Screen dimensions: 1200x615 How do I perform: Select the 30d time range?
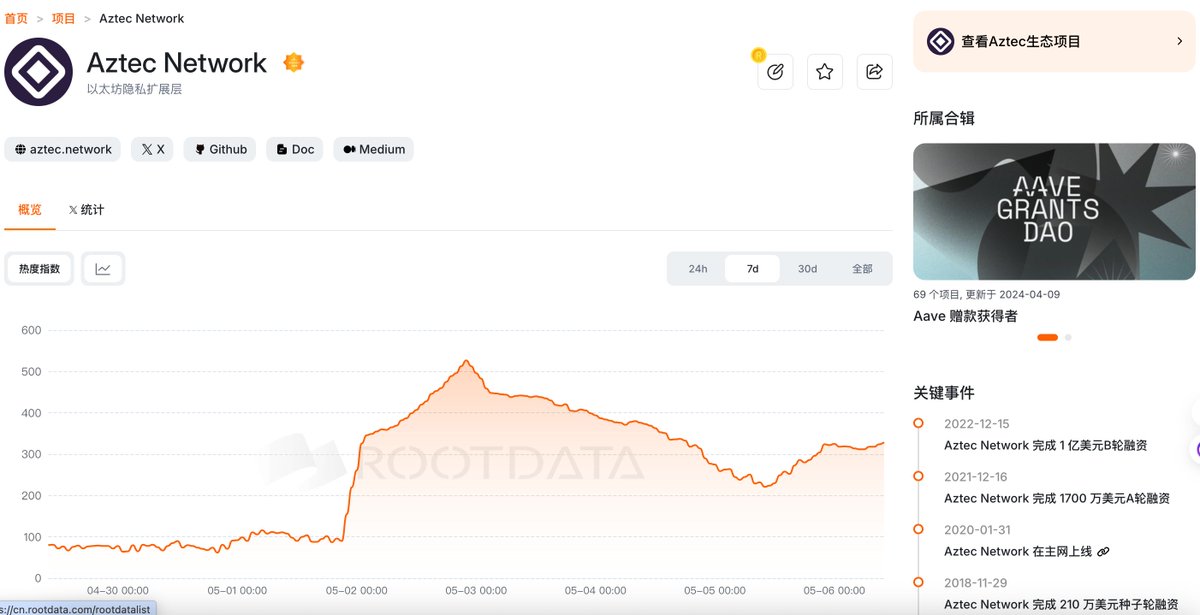pyautogui.click(x=807, y=269)
